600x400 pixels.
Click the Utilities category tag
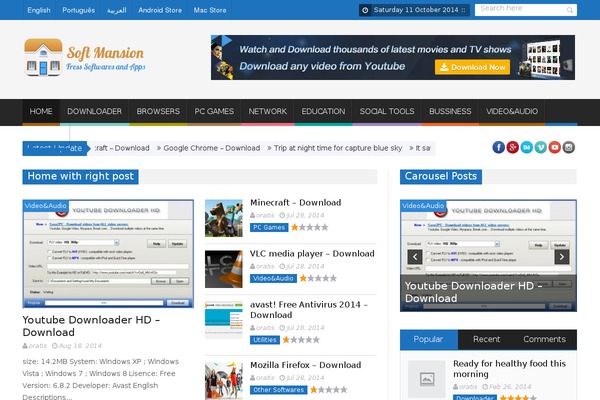pos(265,340)
